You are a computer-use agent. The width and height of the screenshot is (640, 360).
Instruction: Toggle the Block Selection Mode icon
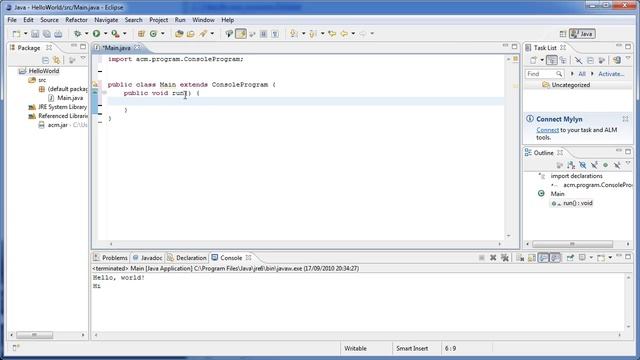click(x=264, y=34)
